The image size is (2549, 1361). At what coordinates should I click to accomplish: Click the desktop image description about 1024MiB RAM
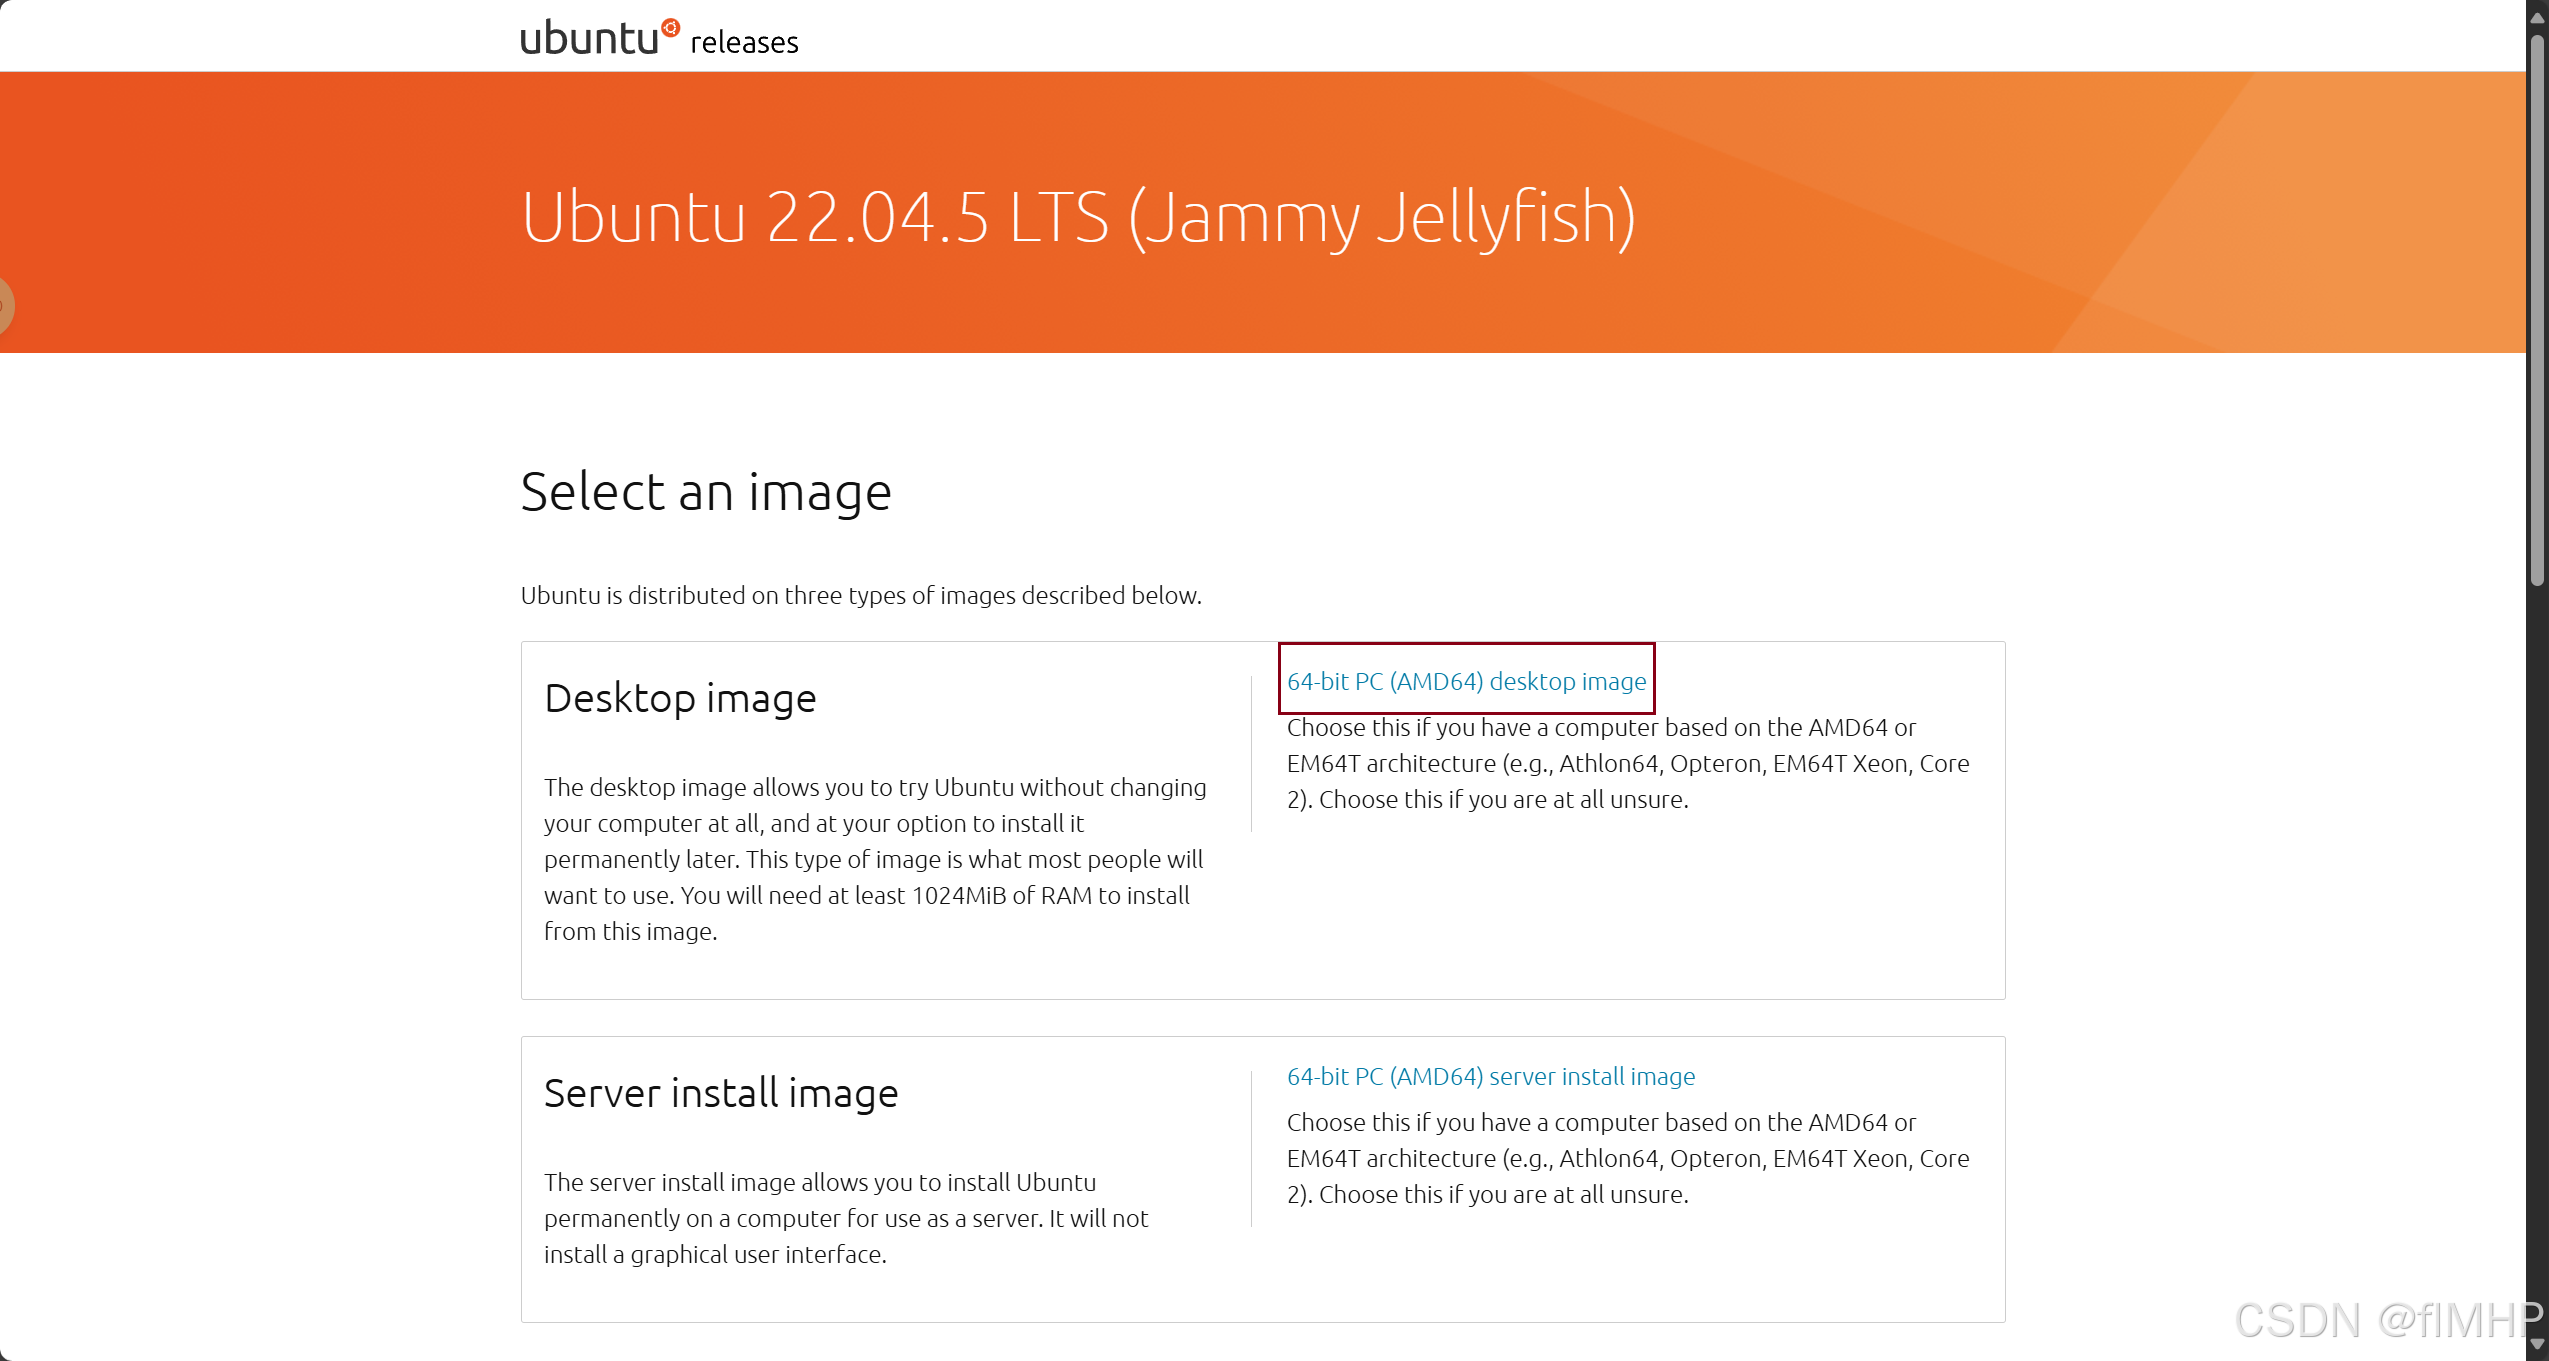coord(874,859)
